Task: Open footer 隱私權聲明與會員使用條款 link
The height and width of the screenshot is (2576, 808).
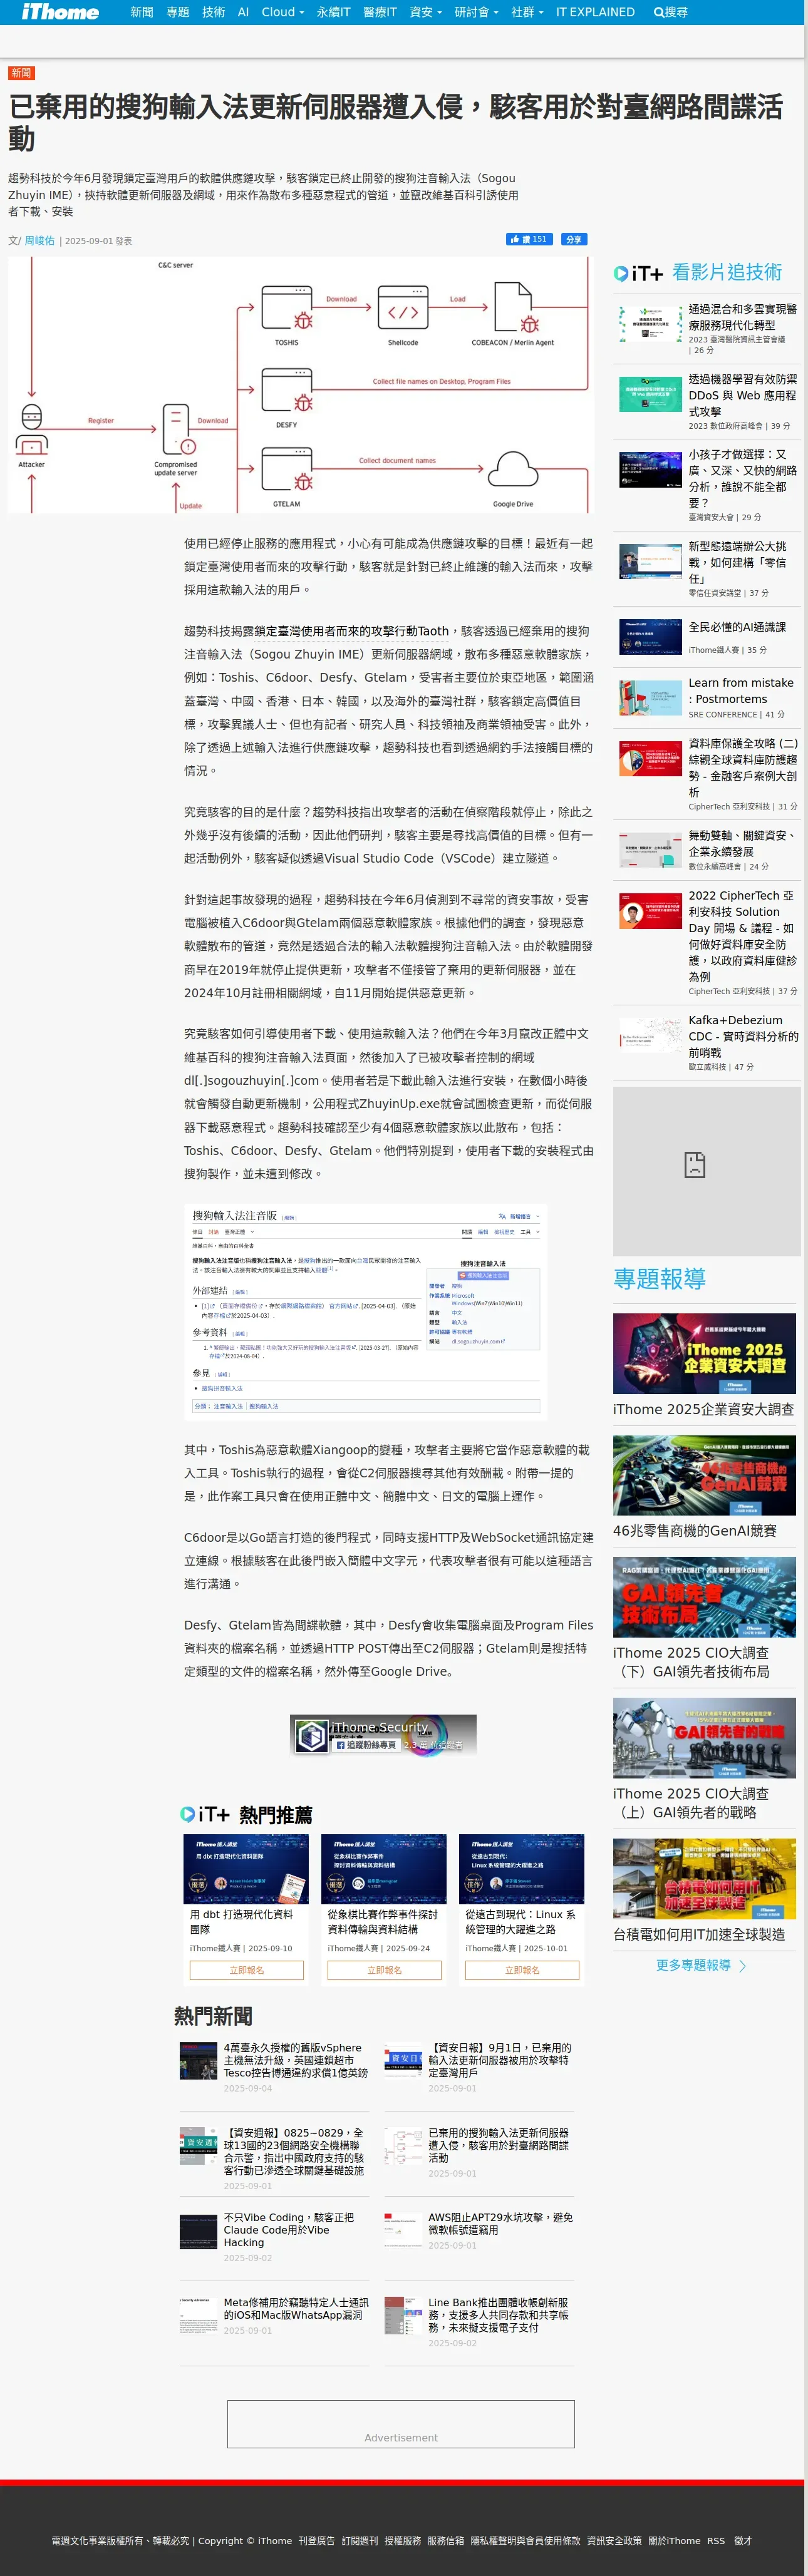Action: coord(525,2540)
